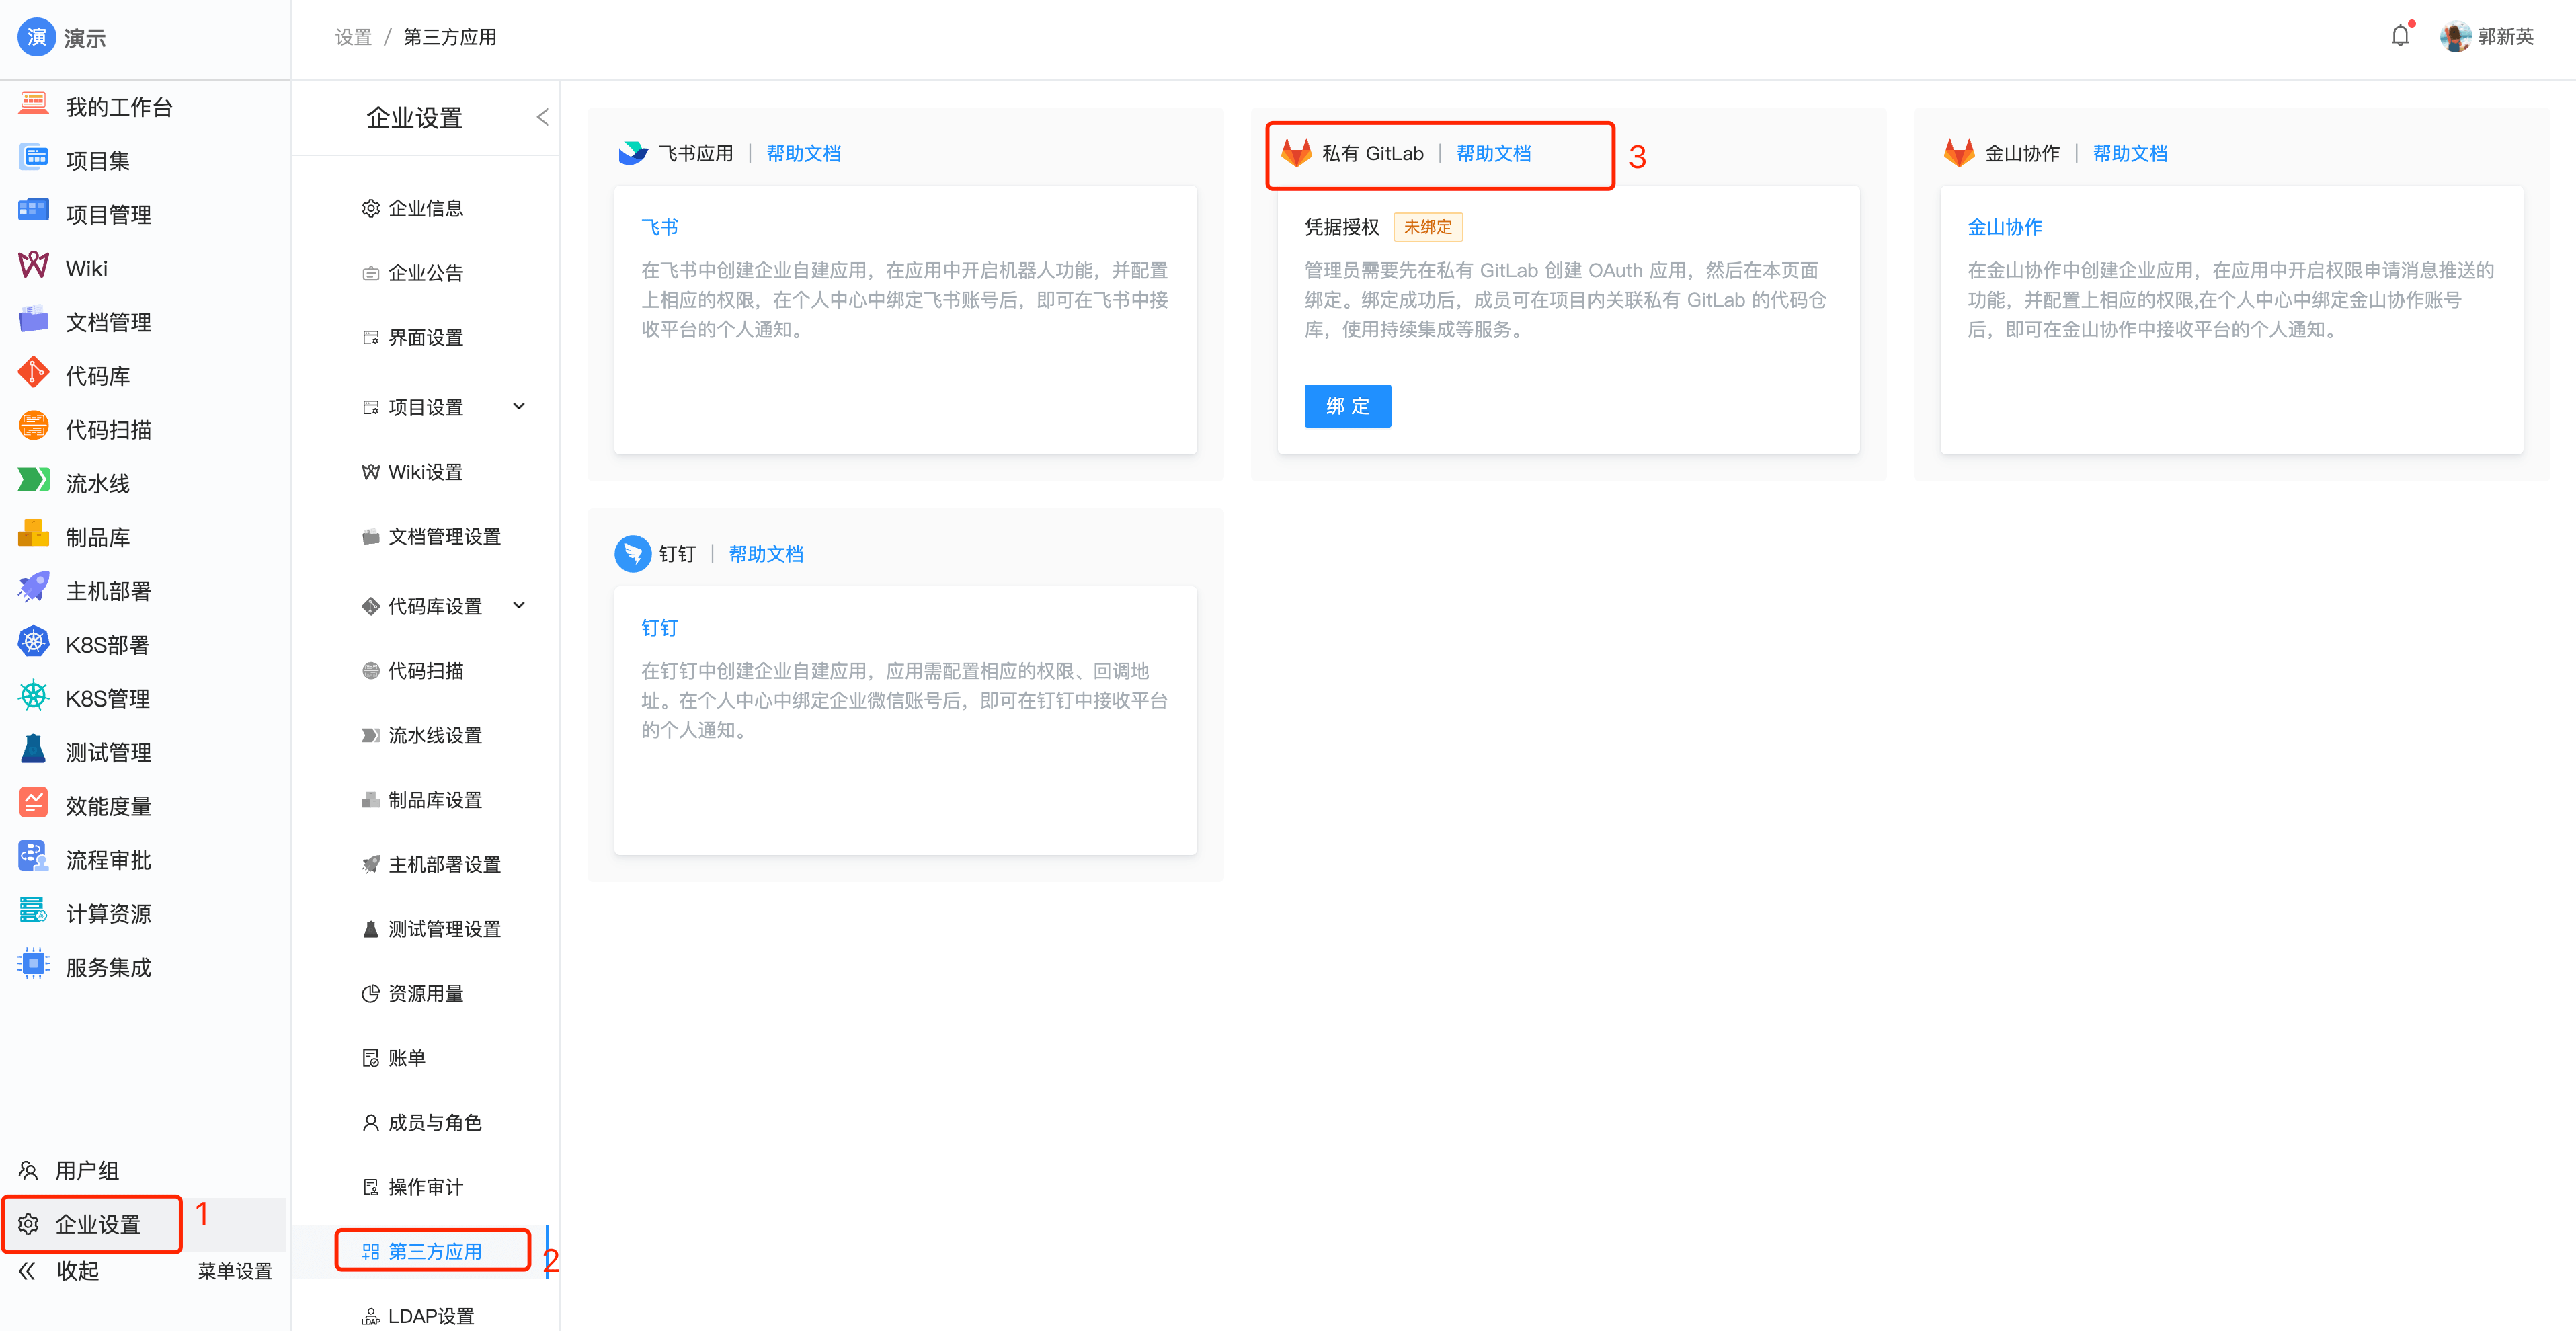Open LDAP设置 menu item
Viewport: 2576px width, 1331px height.
(x=430, y=1315)
